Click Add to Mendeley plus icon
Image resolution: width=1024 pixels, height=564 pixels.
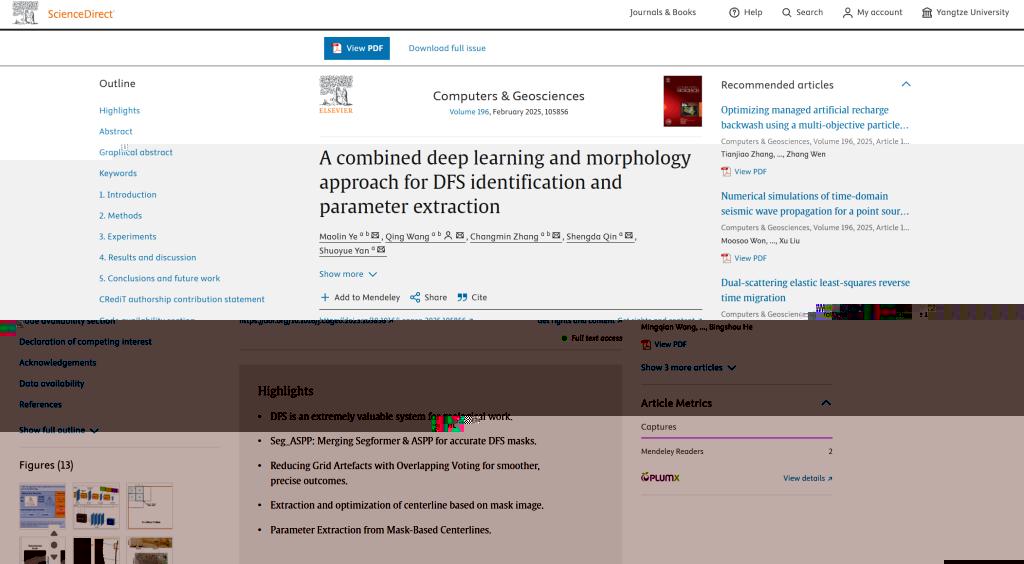pos(325,297)
